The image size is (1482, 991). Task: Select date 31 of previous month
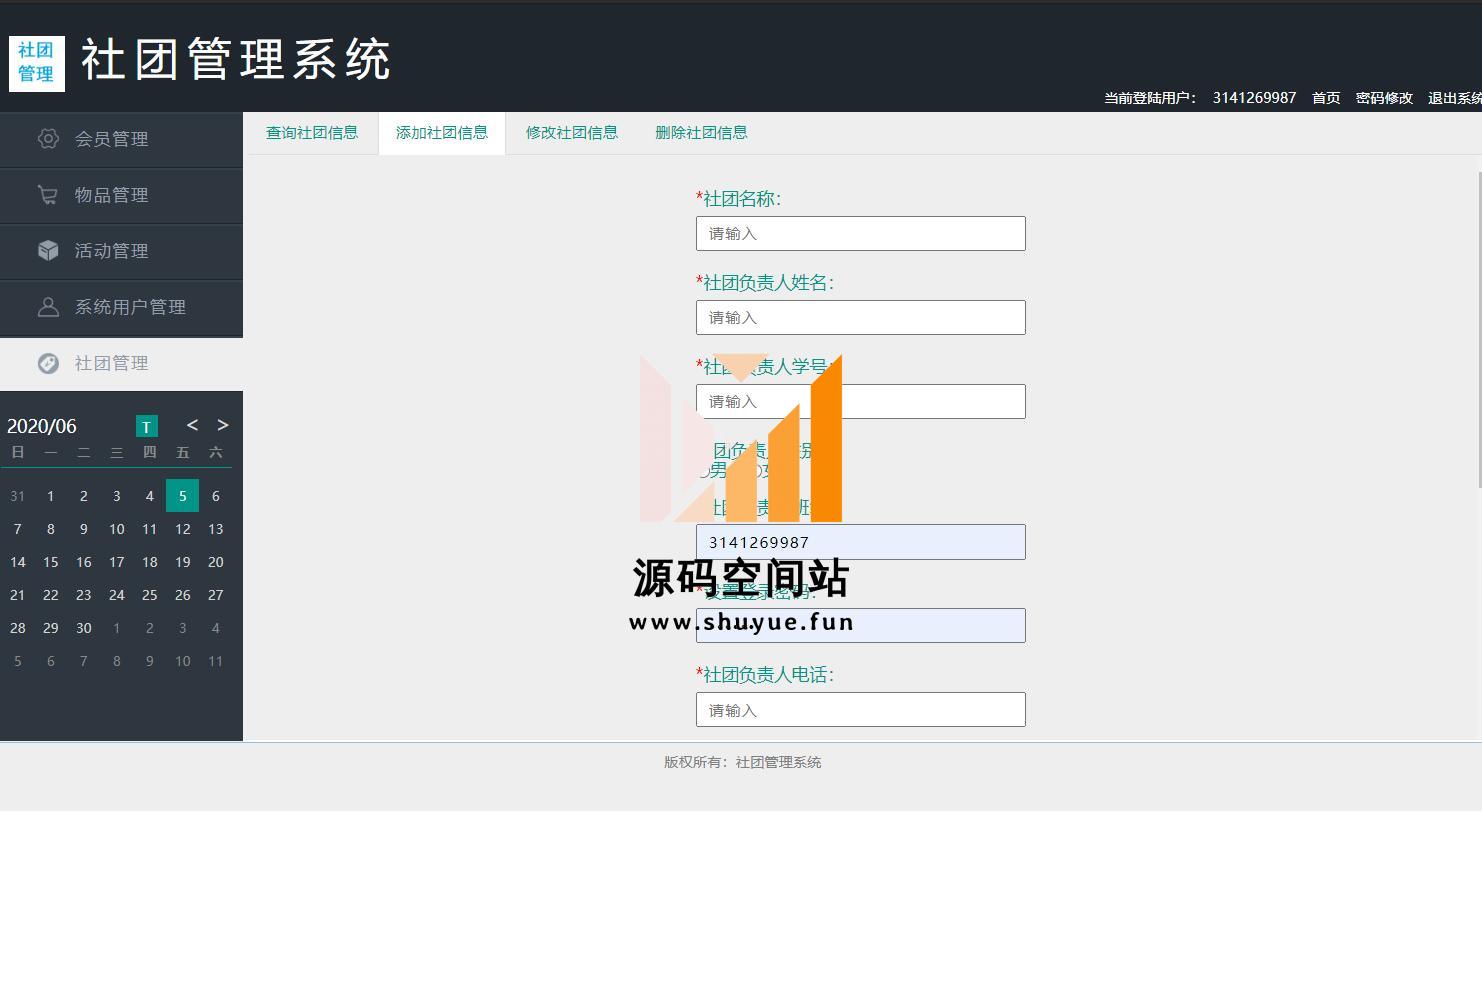point(17,496)
